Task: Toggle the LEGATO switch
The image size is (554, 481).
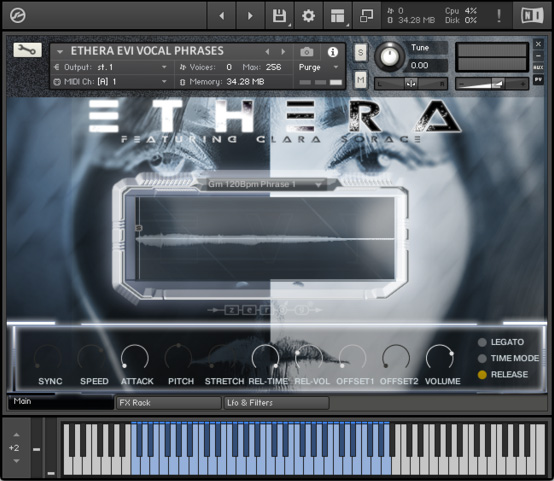Action: tap(482, 342)
